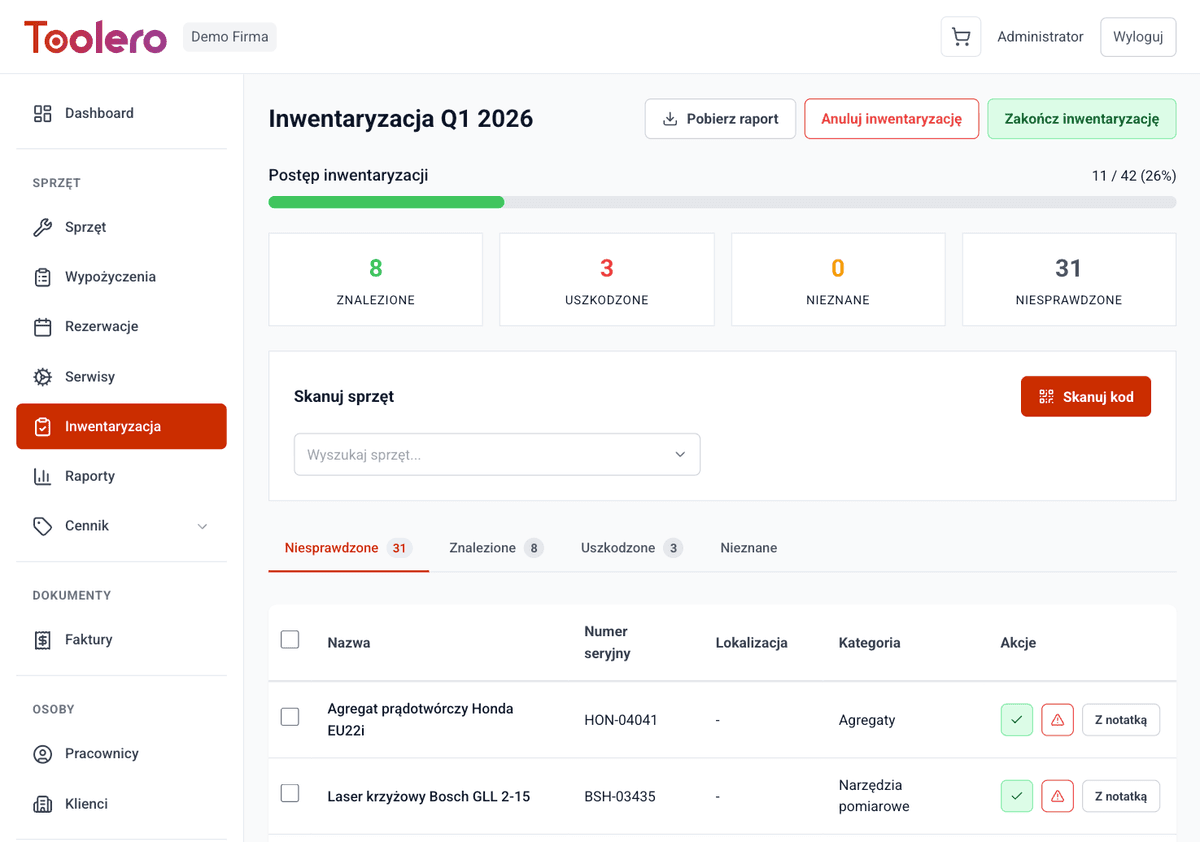
Task: Check the Laser Bosch GLL 2-15 checkbox
Action: pos(290,792)
